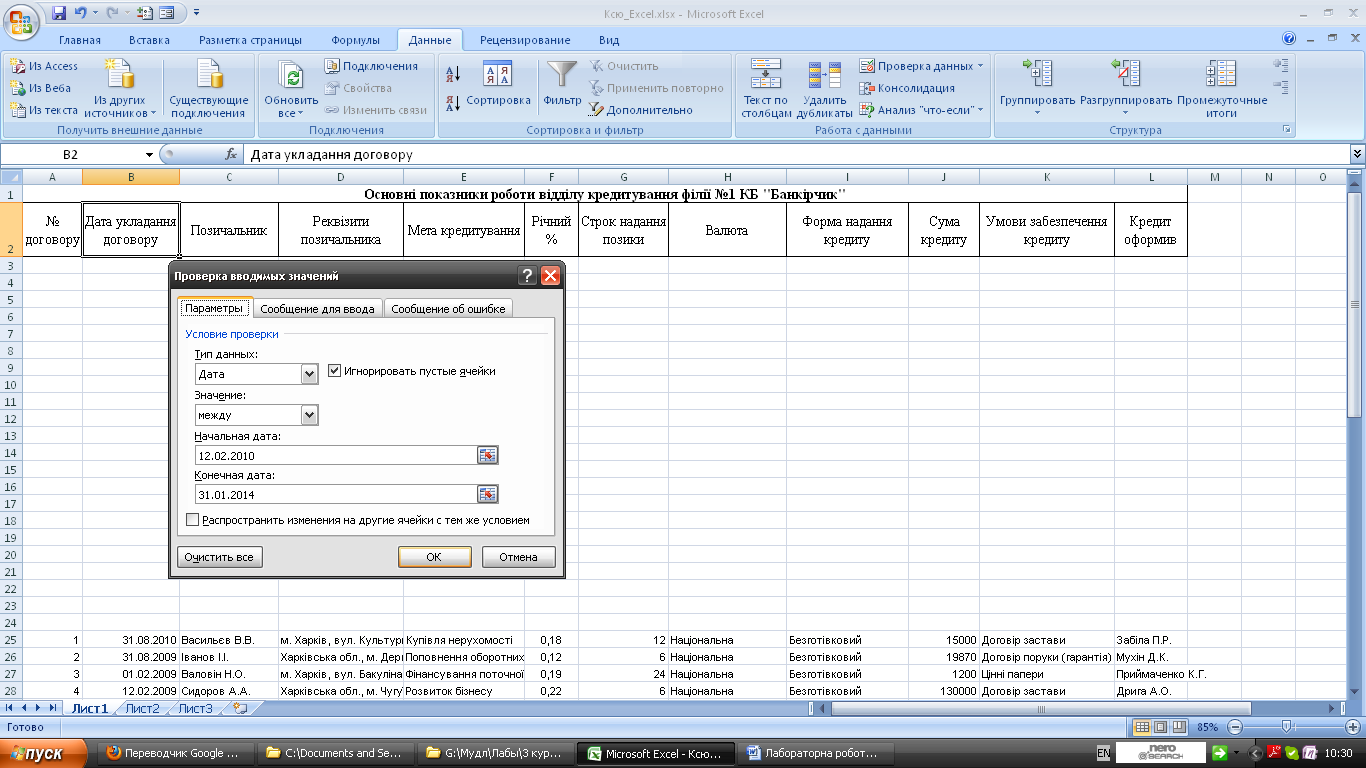
Task: Open Подключения connections
Action: pos(371,66)
